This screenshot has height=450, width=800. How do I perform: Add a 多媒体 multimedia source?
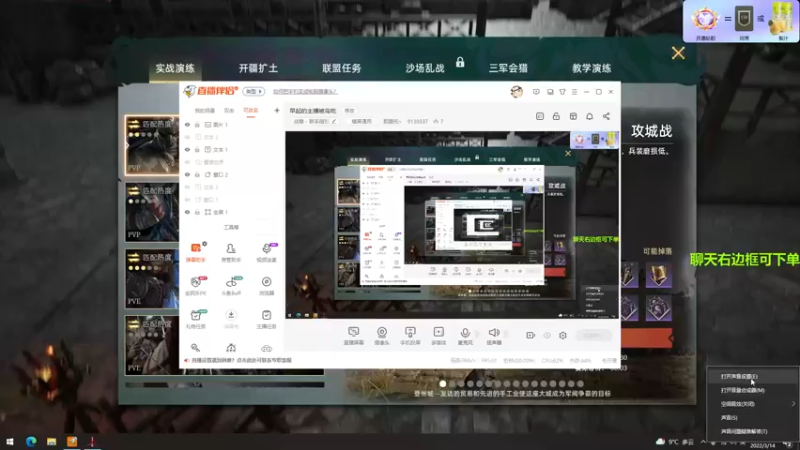[x=438, y=336]
